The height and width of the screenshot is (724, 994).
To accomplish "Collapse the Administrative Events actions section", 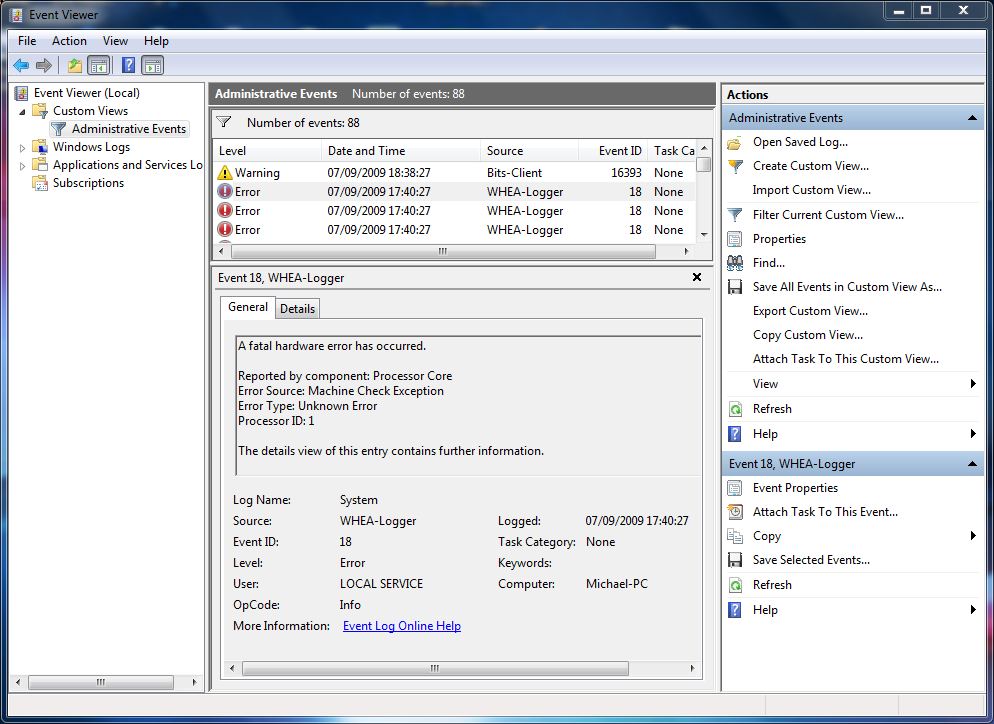I will [971, 118].
